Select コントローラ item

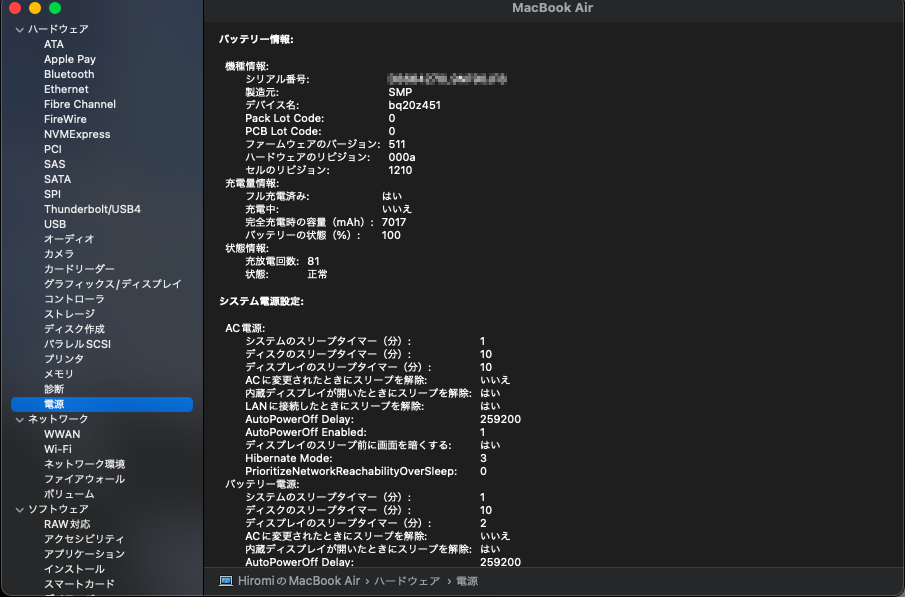click(74, 299)
